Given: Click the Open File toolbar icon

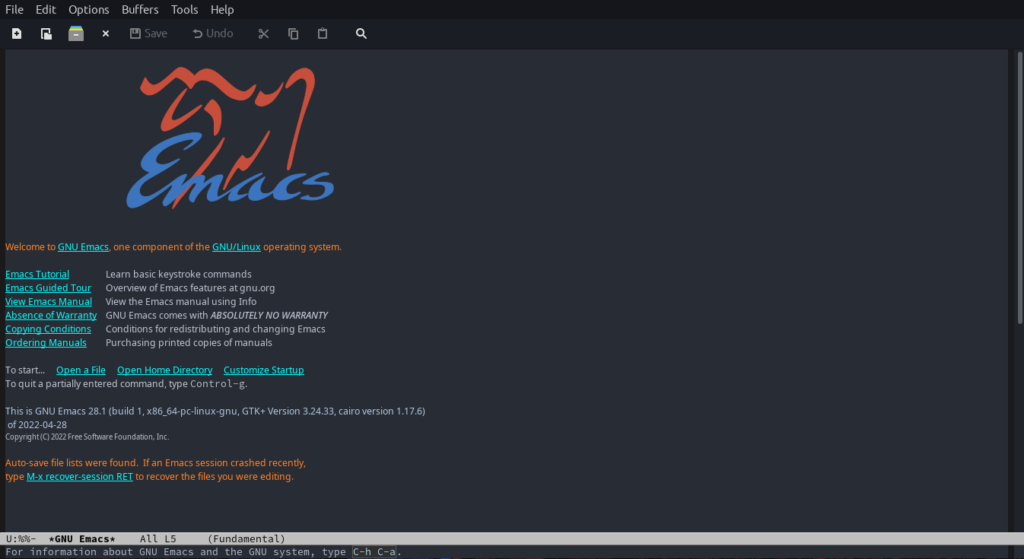Looking at the screenshot, I should (x=46, y=33).
